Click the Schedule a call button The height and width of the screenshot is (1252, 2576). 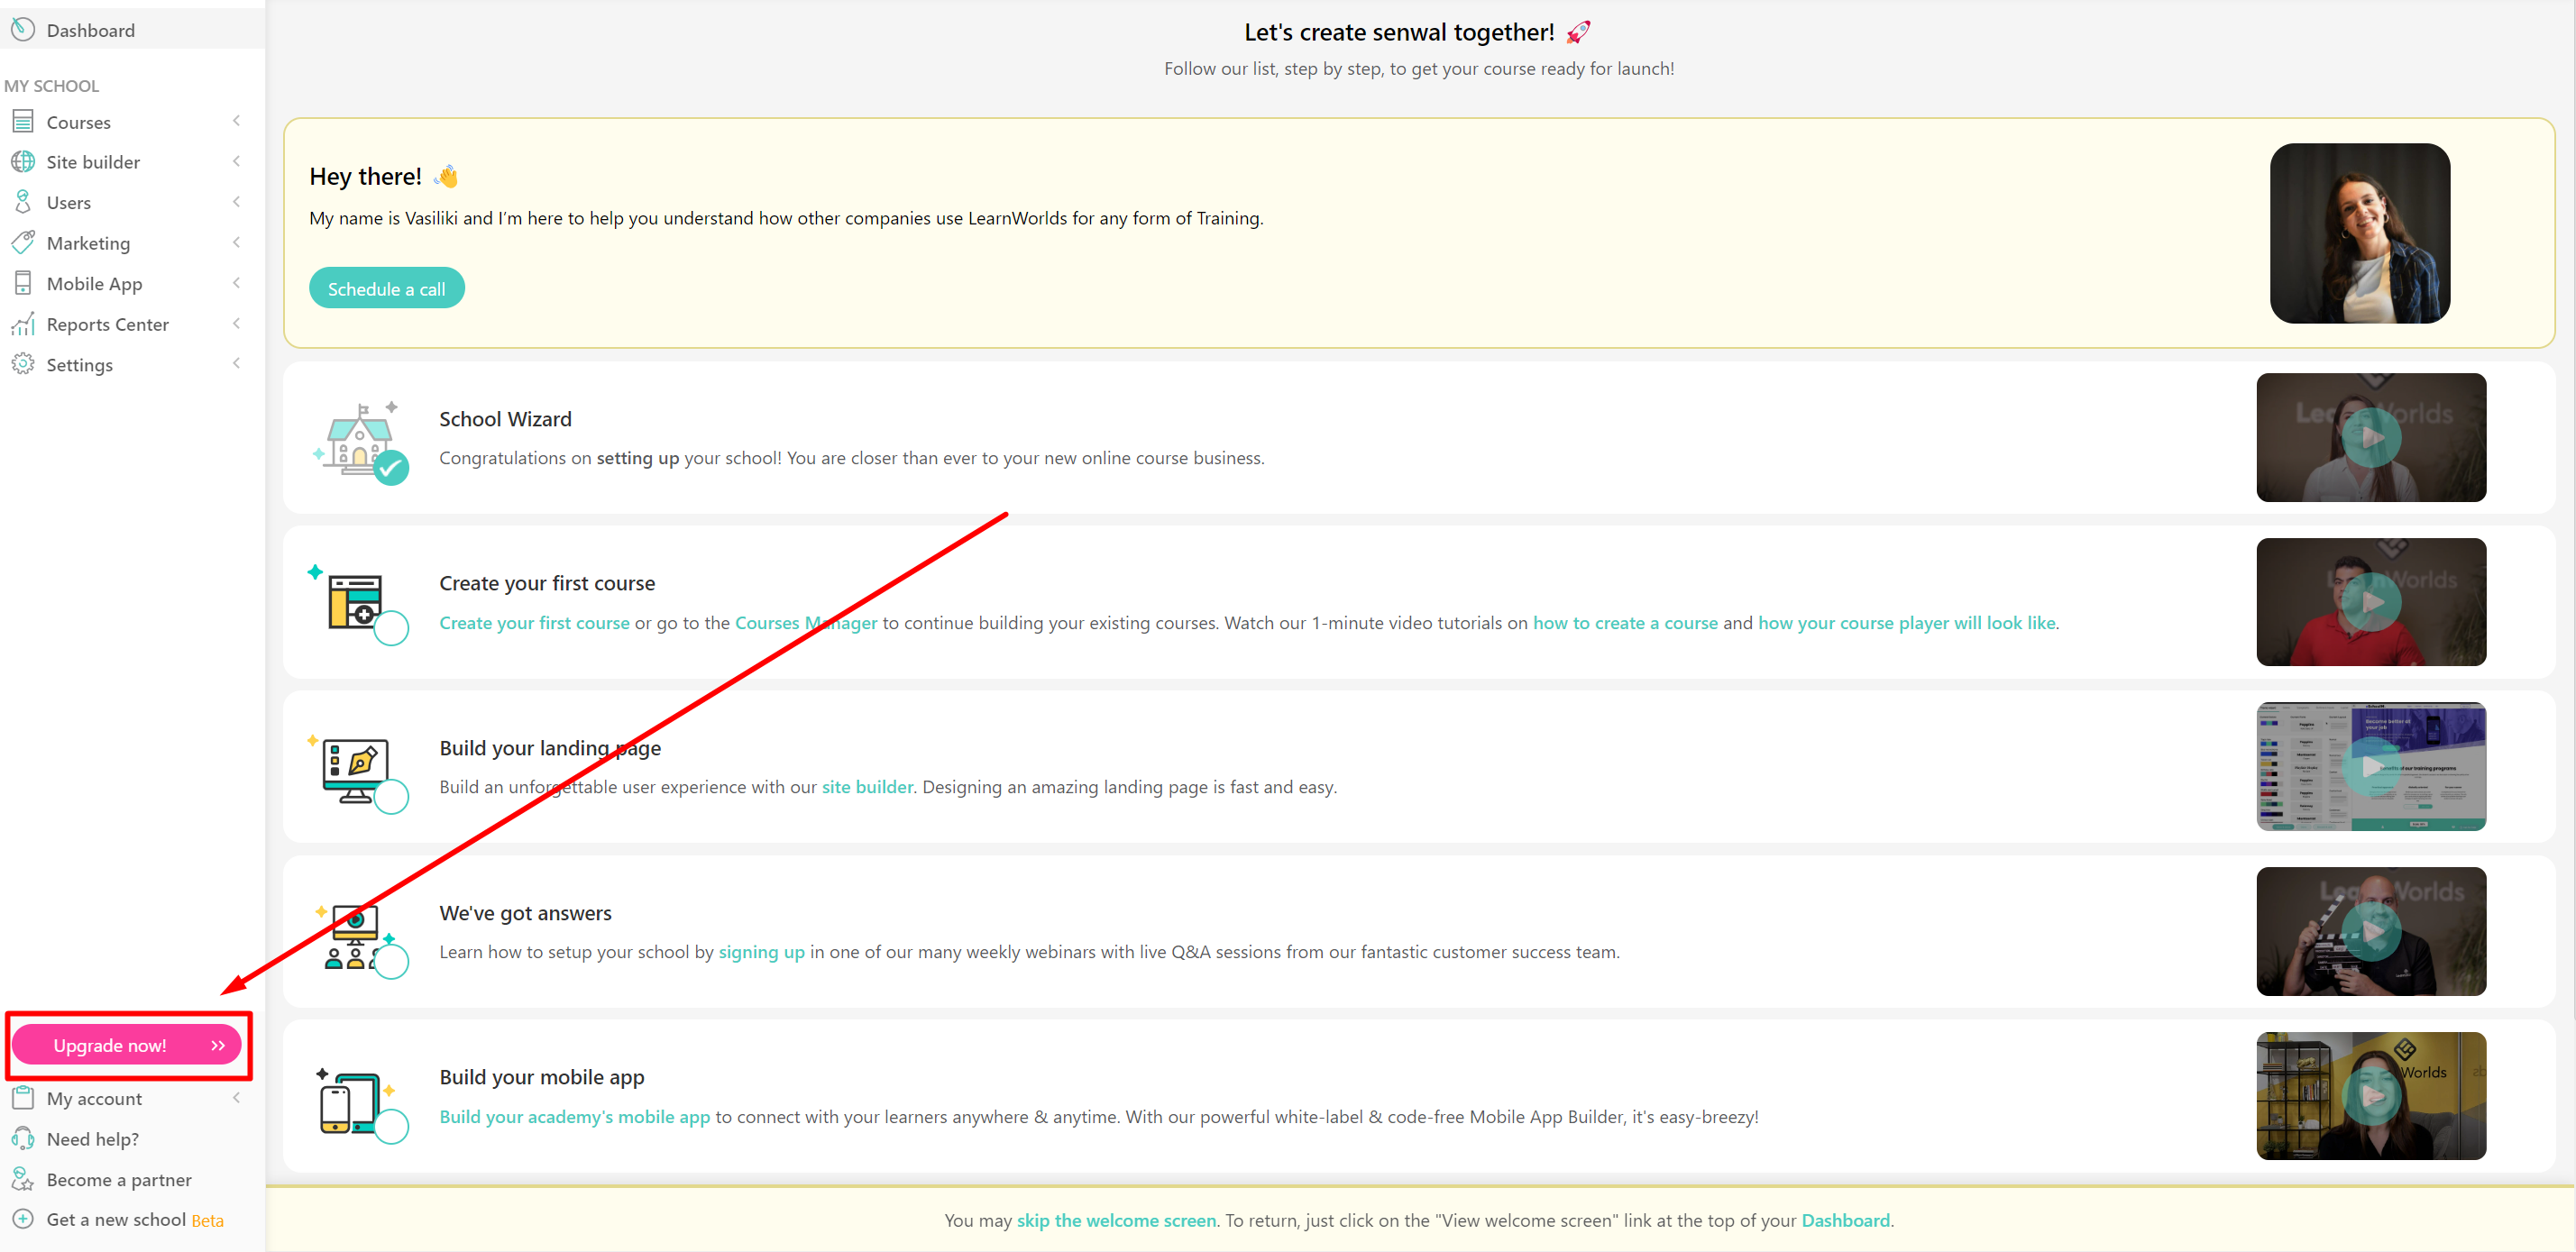pyautogui.click(x=386, y=288)
